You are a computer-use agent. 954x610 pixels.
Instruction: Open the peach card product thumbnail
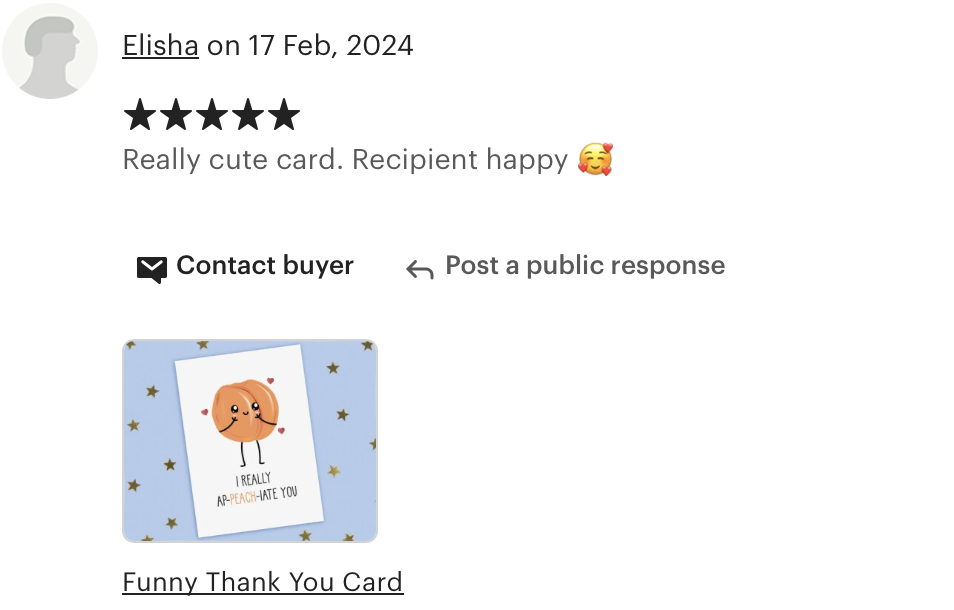[x=250, y=441]
